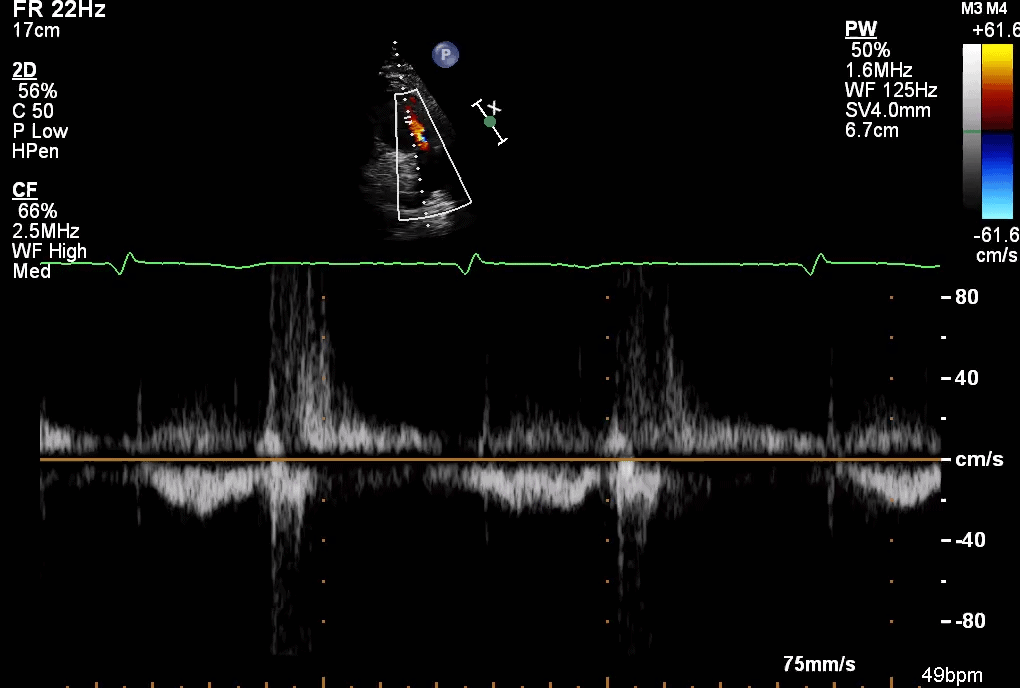Toggle the P Low penetration setting

(x=39, y=131)
